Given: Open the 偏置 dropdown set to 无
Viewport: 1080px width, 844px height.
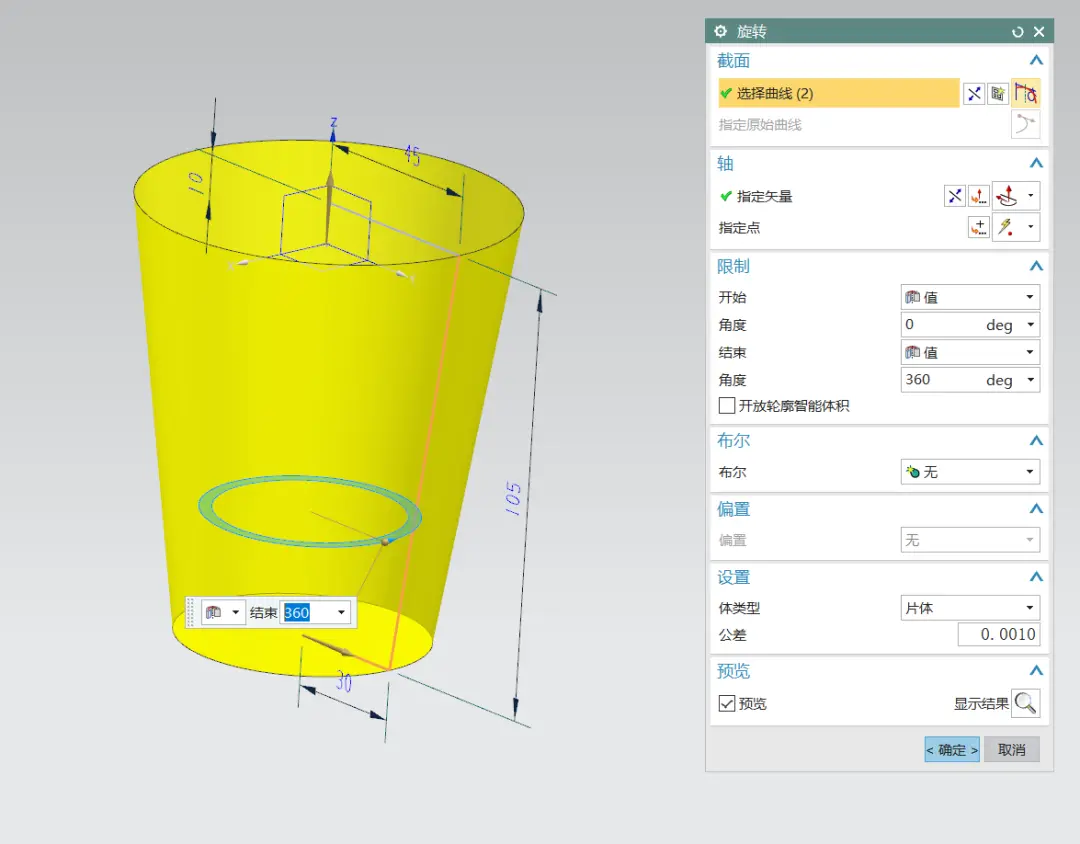Looking at the screenshot, I should pos(970,540).
